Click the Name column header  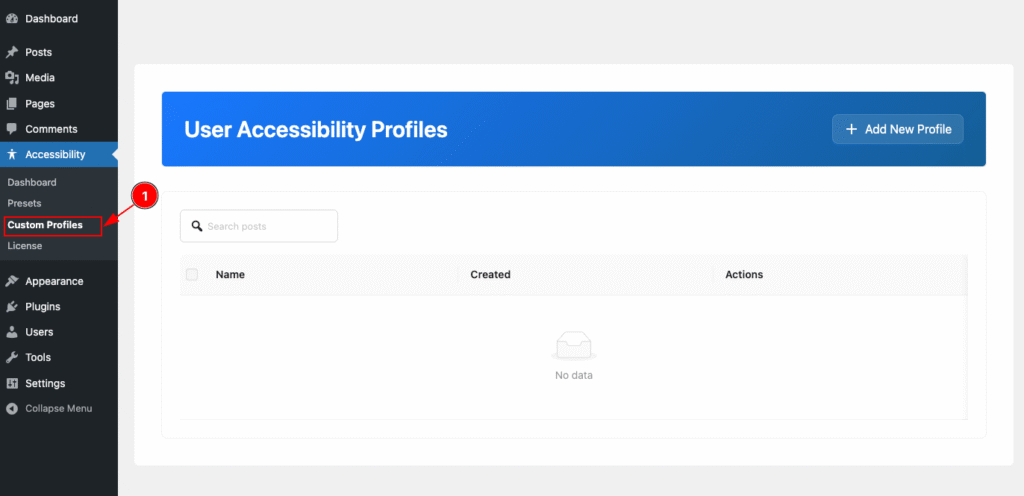coord(230,274)
